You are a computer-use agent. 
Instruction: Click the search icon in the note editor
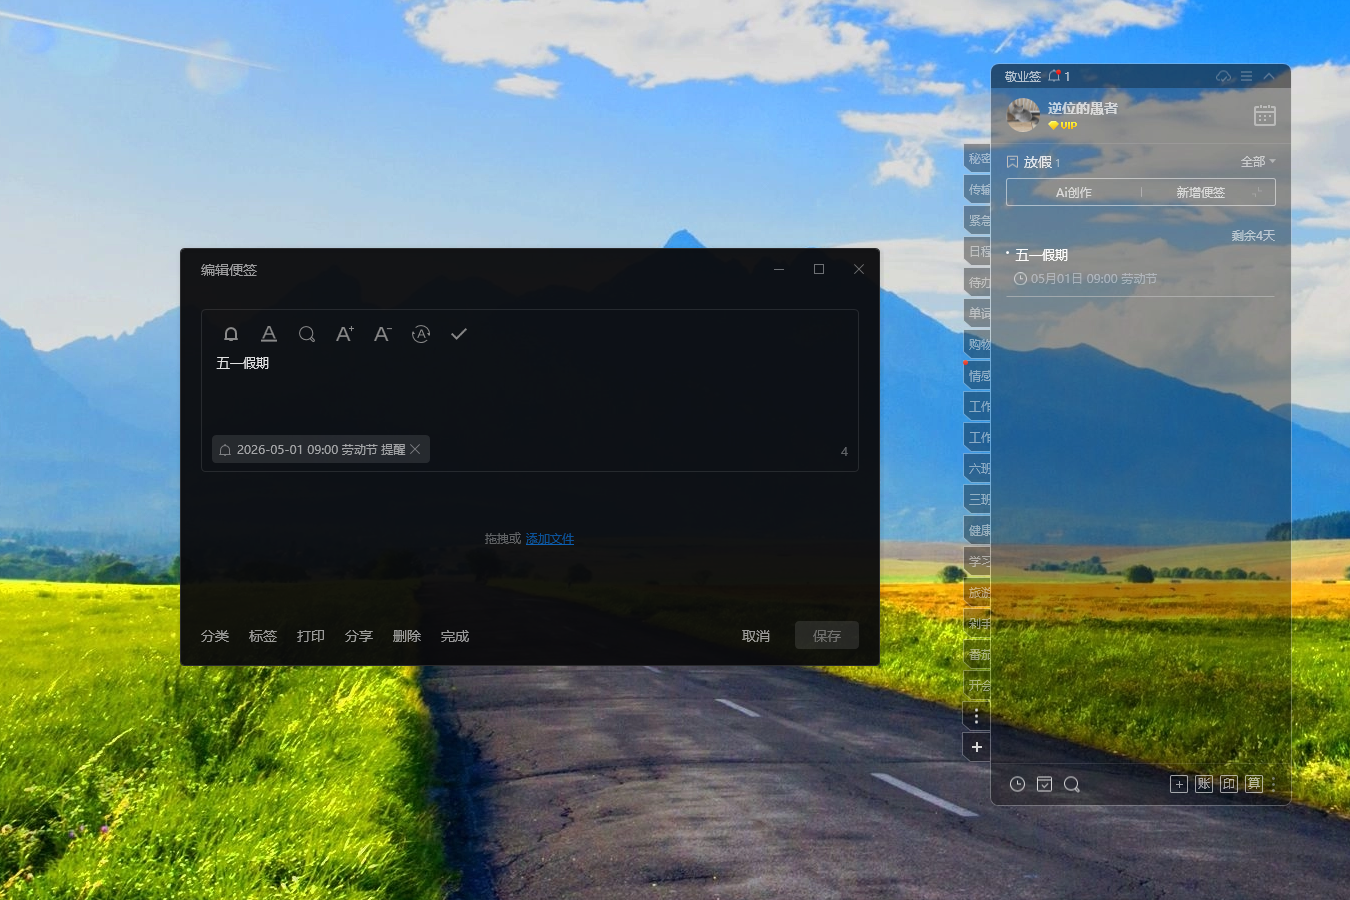coord(307,334)
